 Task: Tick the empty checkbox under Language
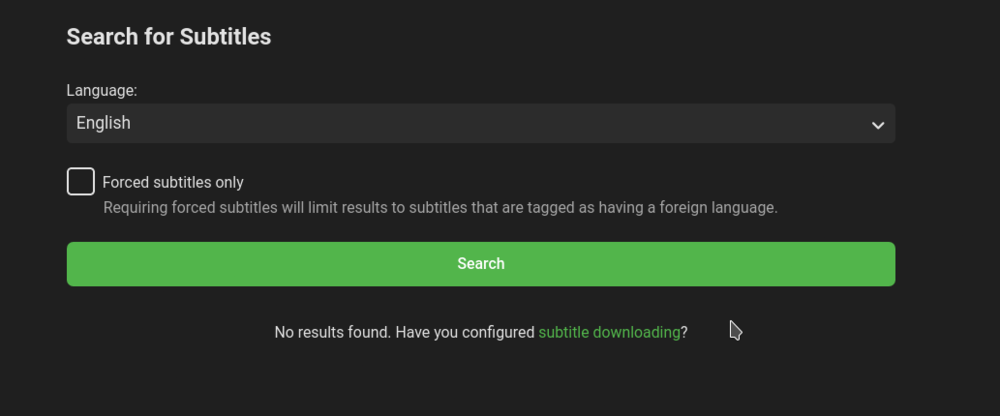pos(81,182)
